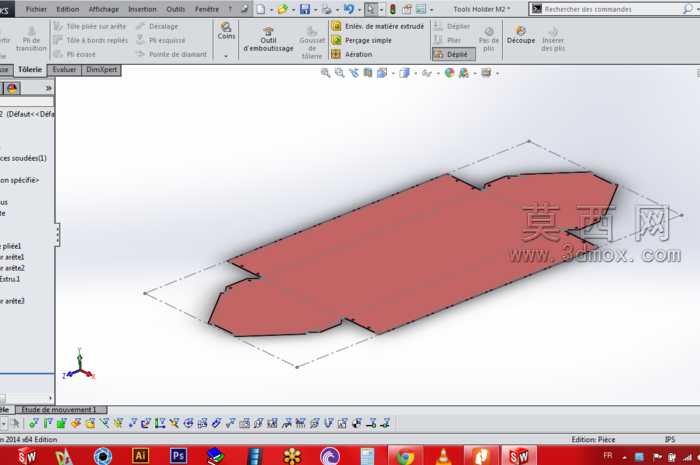The width and height of the screenshot is (700, 465).
Task: Open the Outils menu
Action: [x=175, y=9]
